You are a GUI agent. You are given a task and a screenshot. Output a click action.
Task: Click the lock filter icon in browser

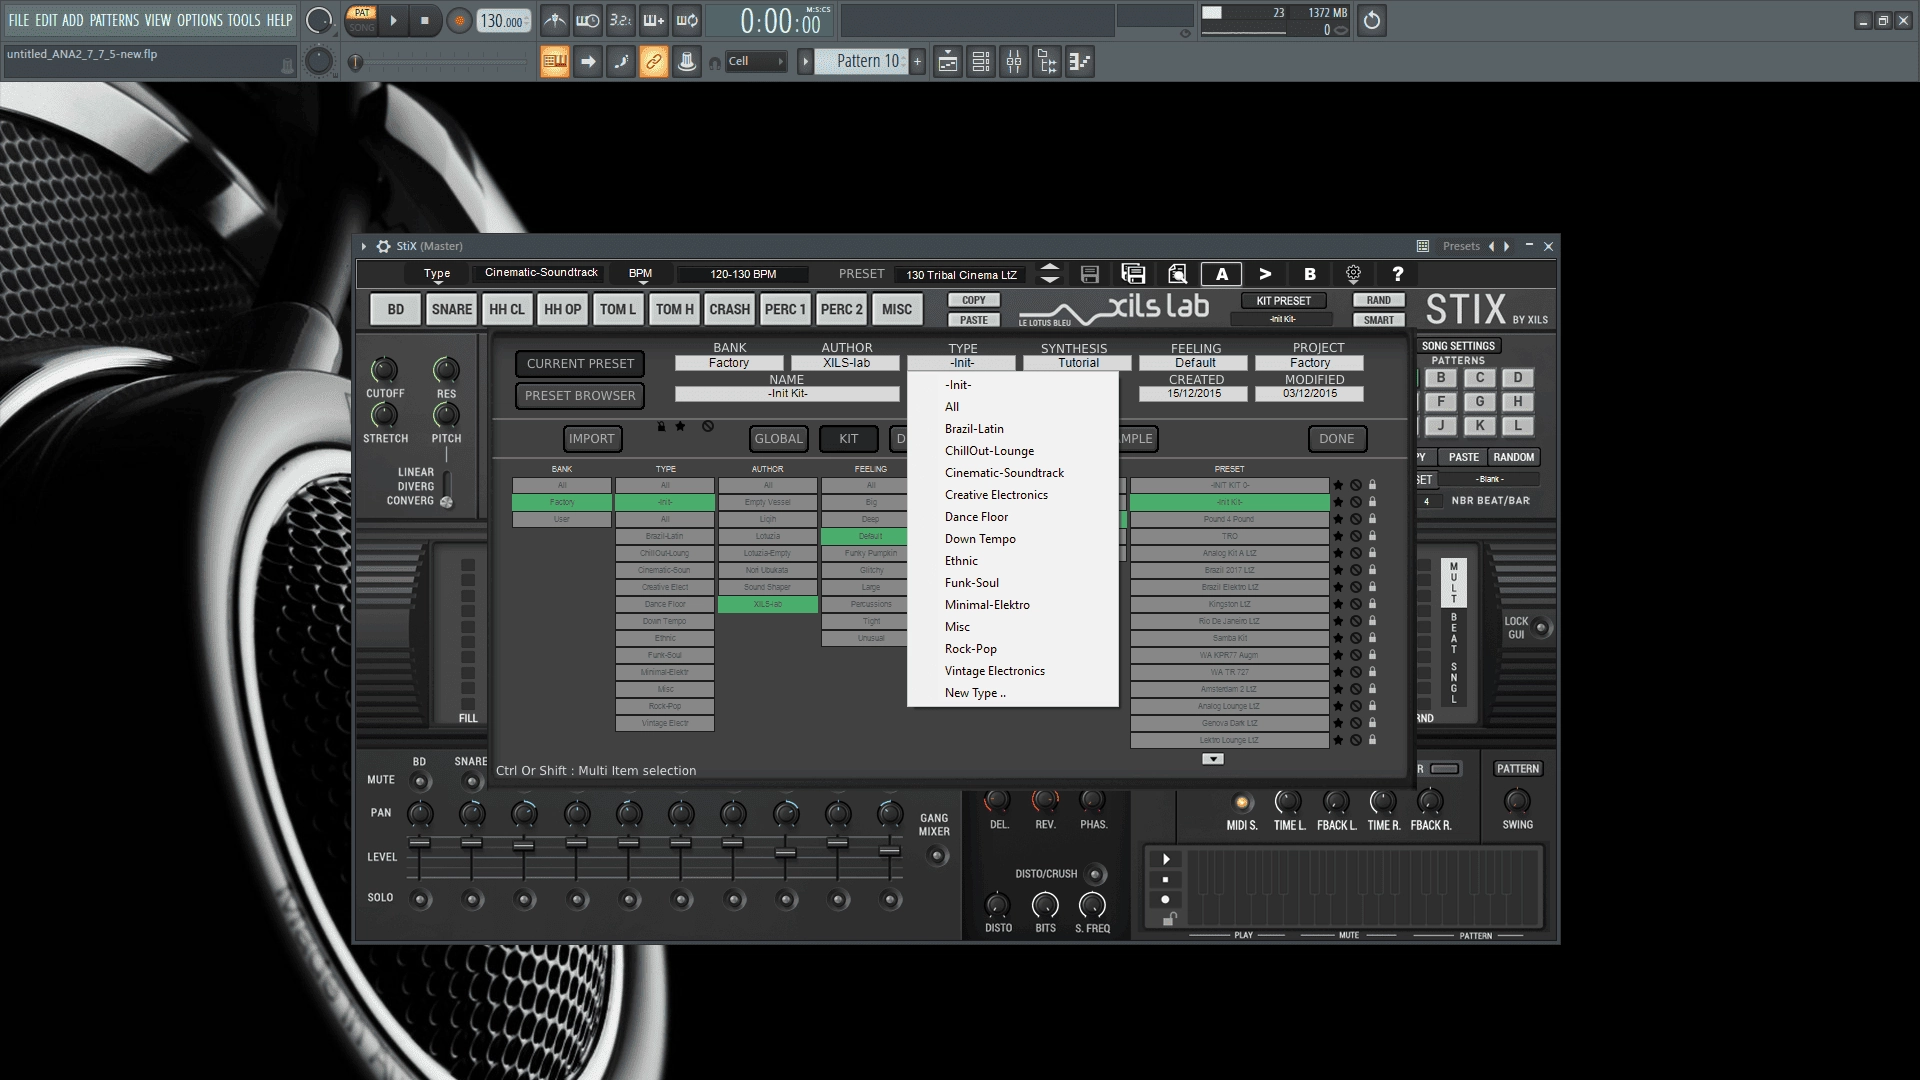pos(661,426)
